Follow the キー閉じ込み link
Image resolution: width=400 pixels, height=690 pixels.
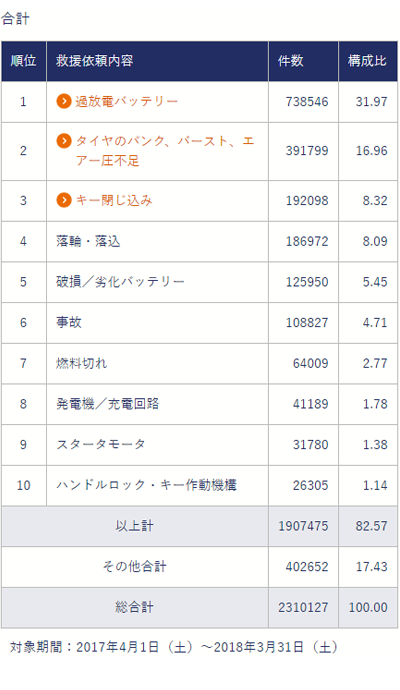tap(114, 200)
